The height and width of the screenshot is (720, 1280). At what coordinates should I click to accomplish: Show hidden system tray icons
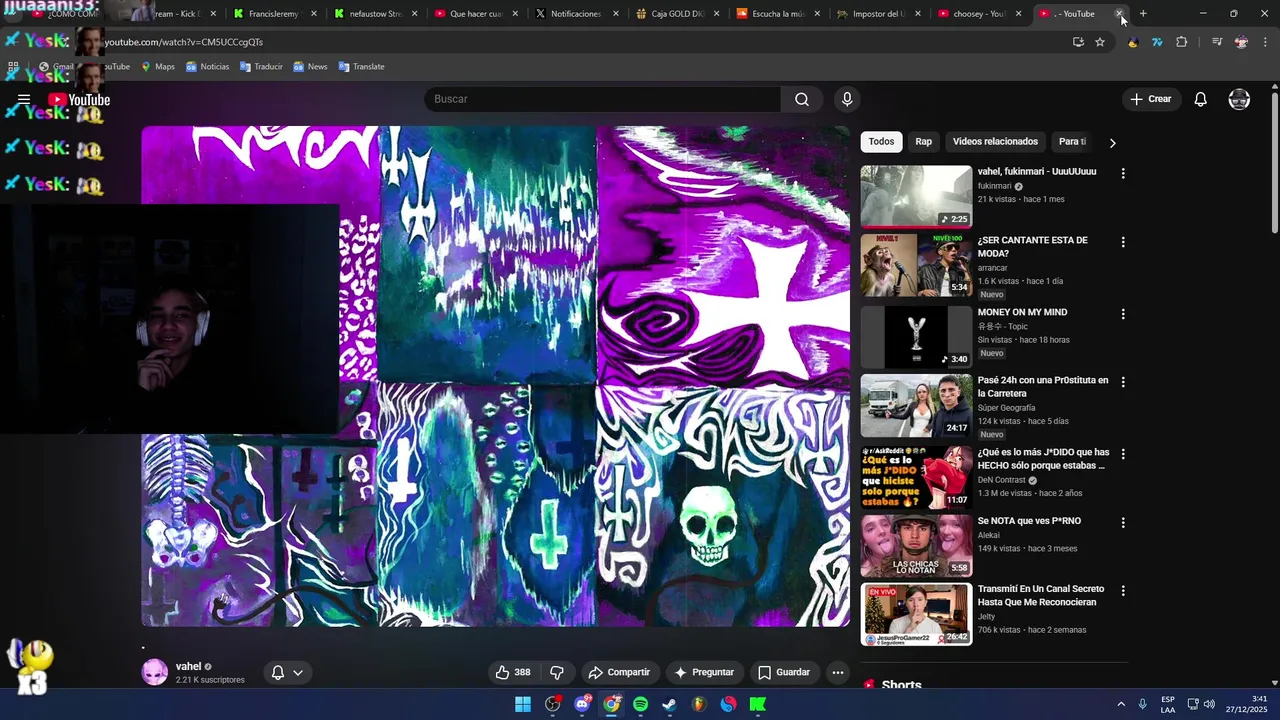tap(1121, 704)
